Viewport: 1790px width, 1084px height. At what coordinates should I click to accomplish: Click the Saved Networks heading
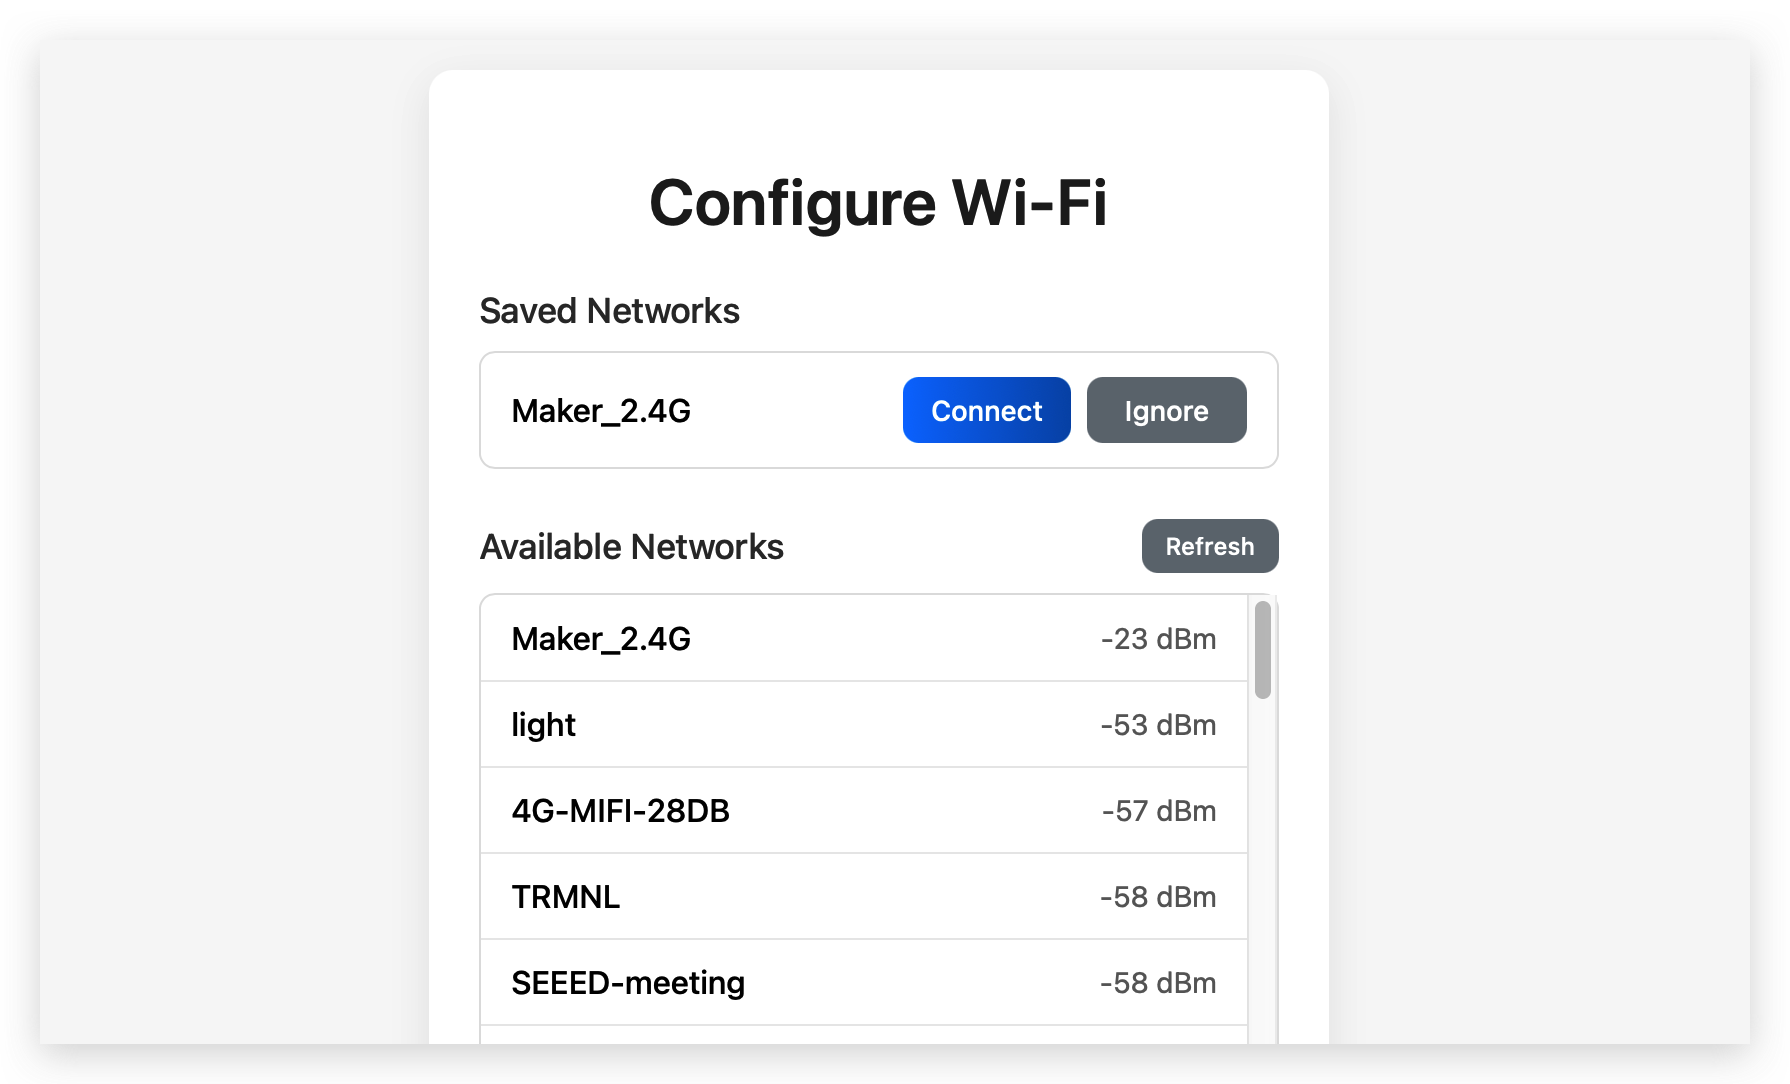[x=610, y=311]
